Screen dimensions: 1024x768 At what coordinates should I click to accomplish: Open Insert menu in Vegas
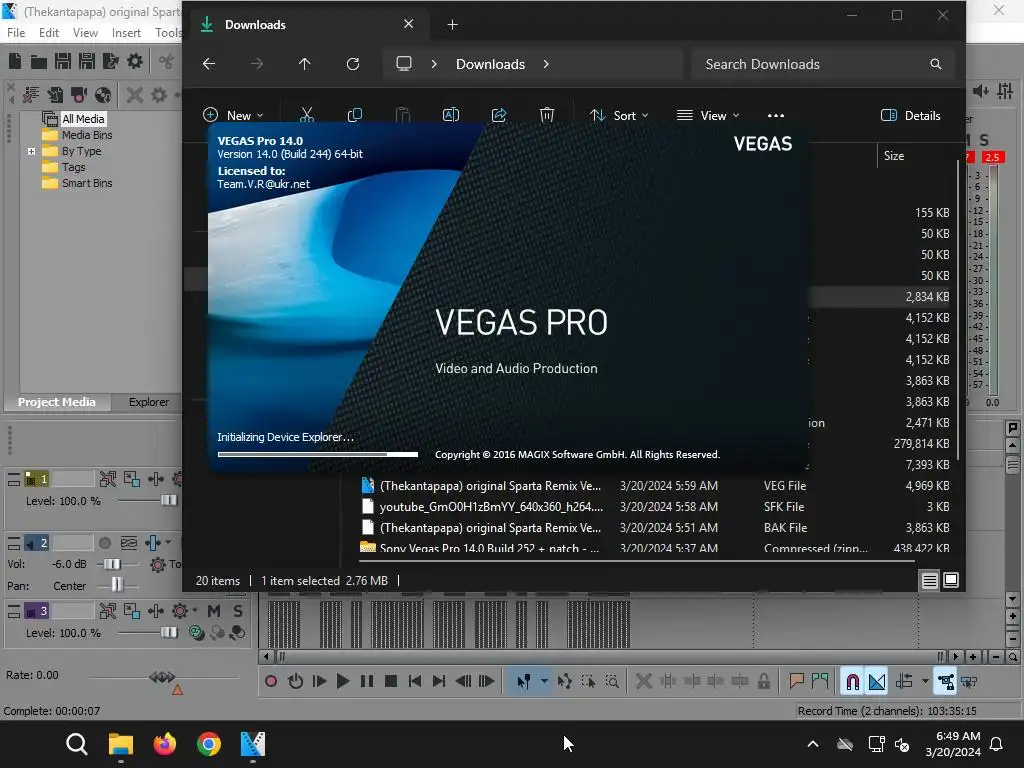click(x=126, y=33)
